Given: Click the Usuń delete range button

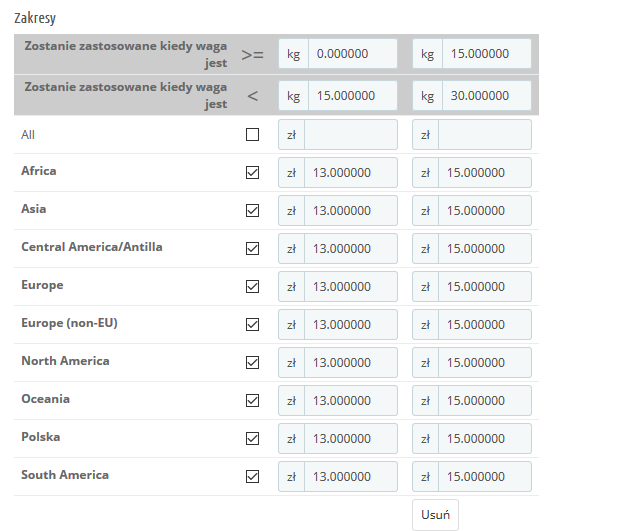Looking at the screenshot, I should click(x=435, y=515).
